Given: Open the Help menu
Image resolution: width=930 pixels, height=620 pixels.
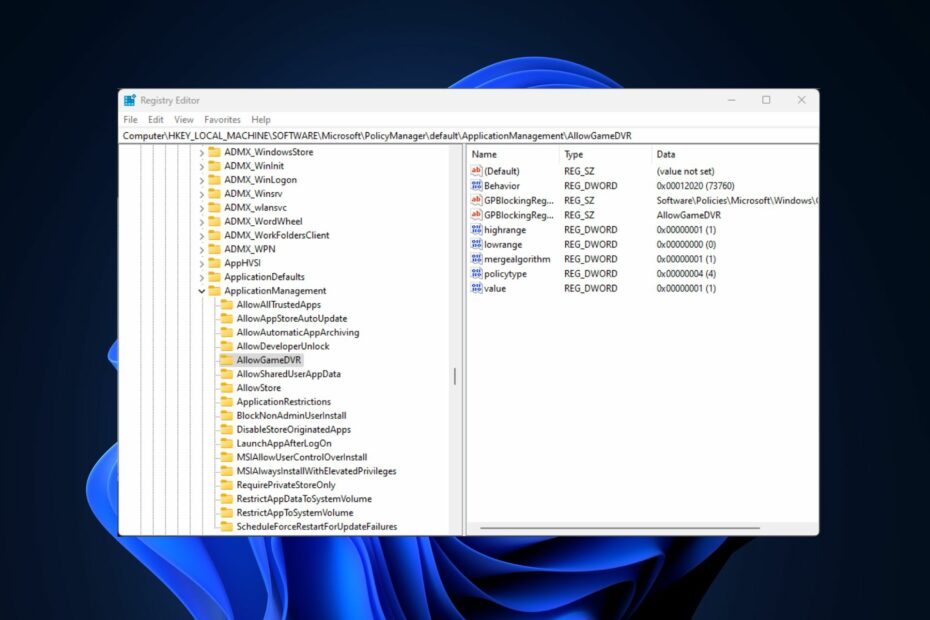Looking at the screenshot, I should [260, 120].
